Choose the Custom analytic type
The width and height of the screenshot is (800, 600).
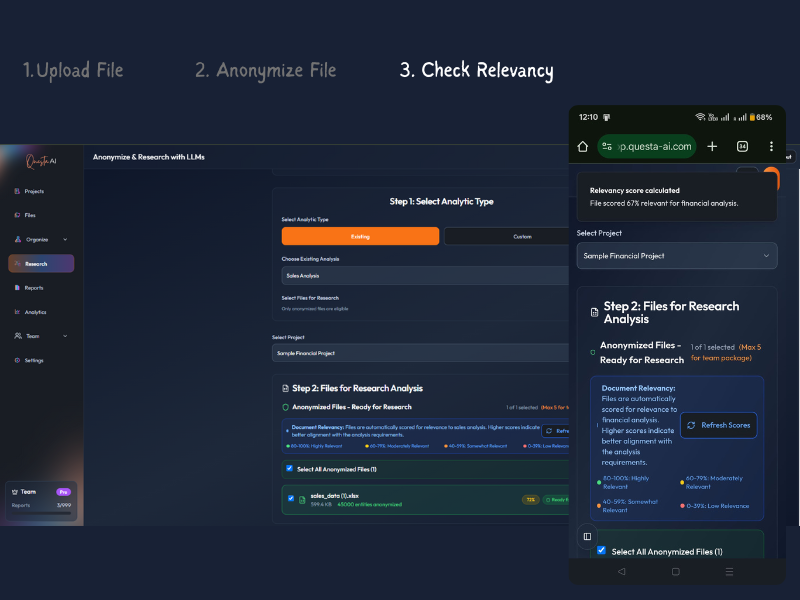(507, 236)
